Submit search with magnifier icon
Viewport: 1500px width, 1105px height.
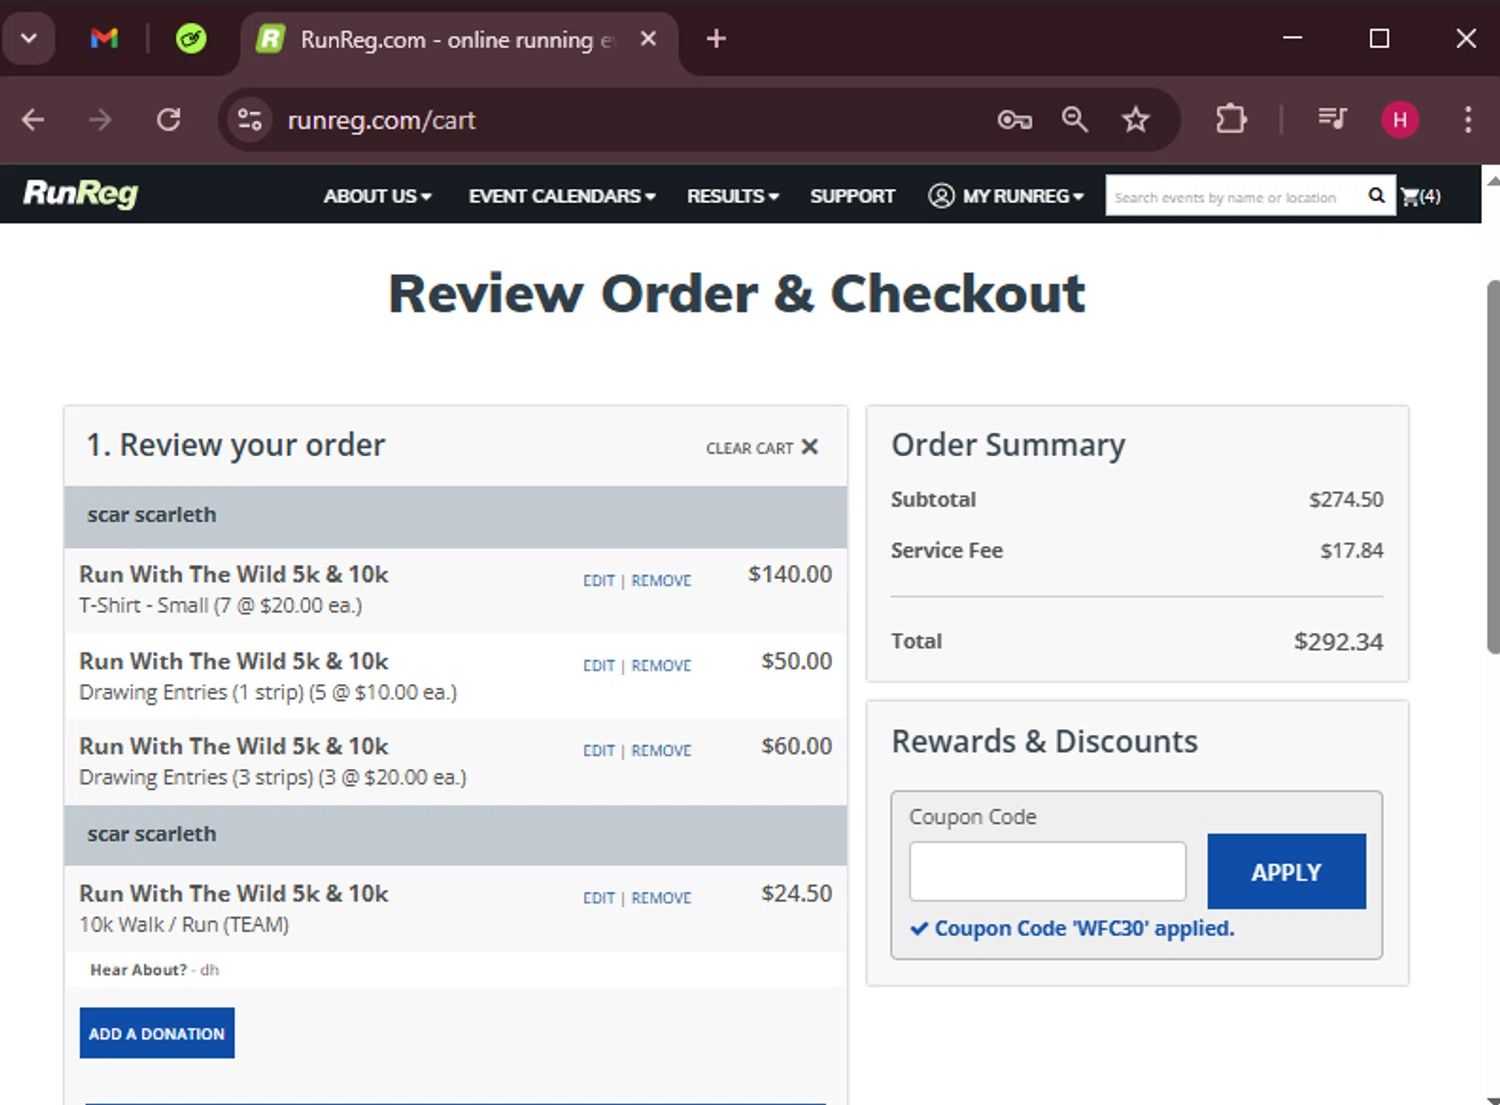(x=1377, y=196)
